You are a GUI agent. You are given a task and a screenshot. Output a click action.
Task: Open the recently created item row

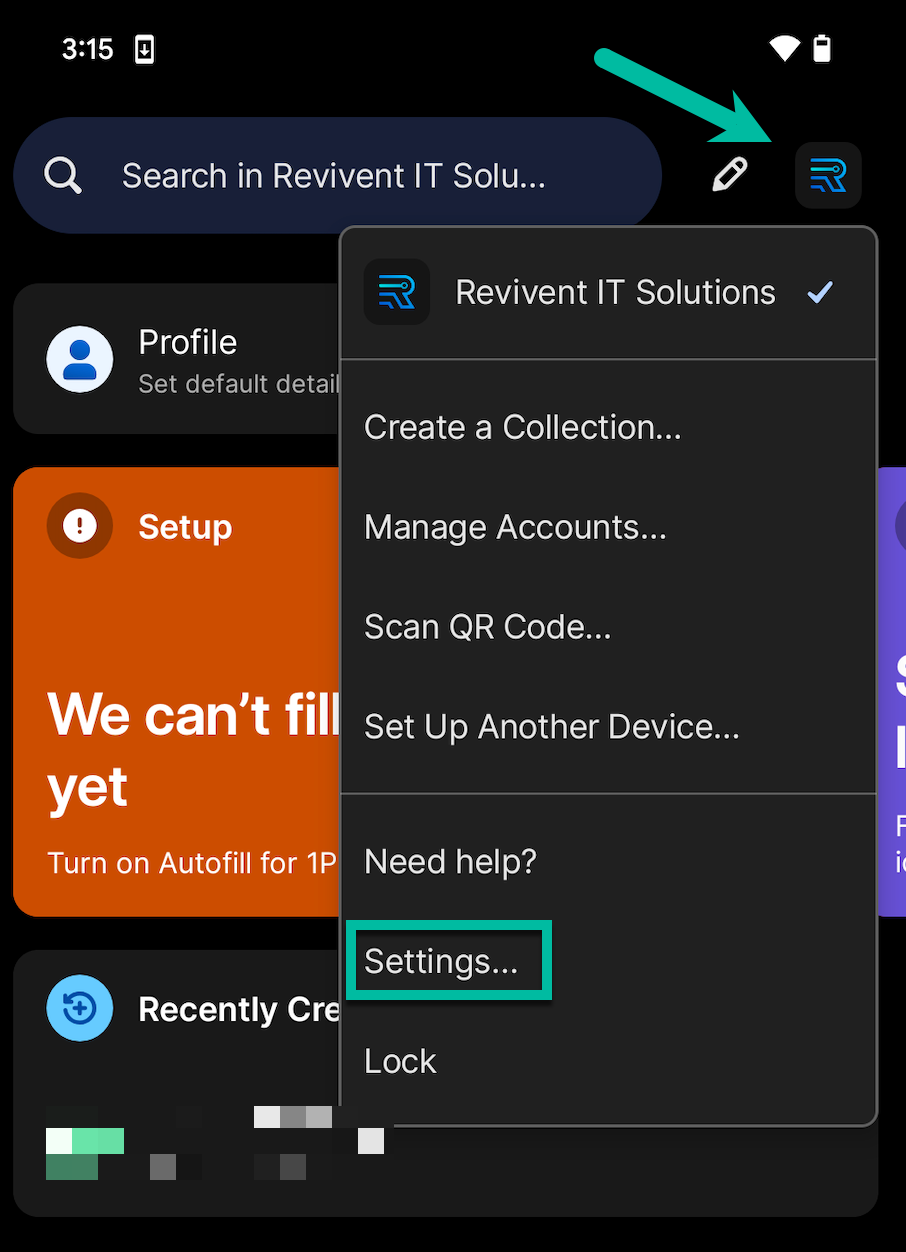click(215, 1142)
